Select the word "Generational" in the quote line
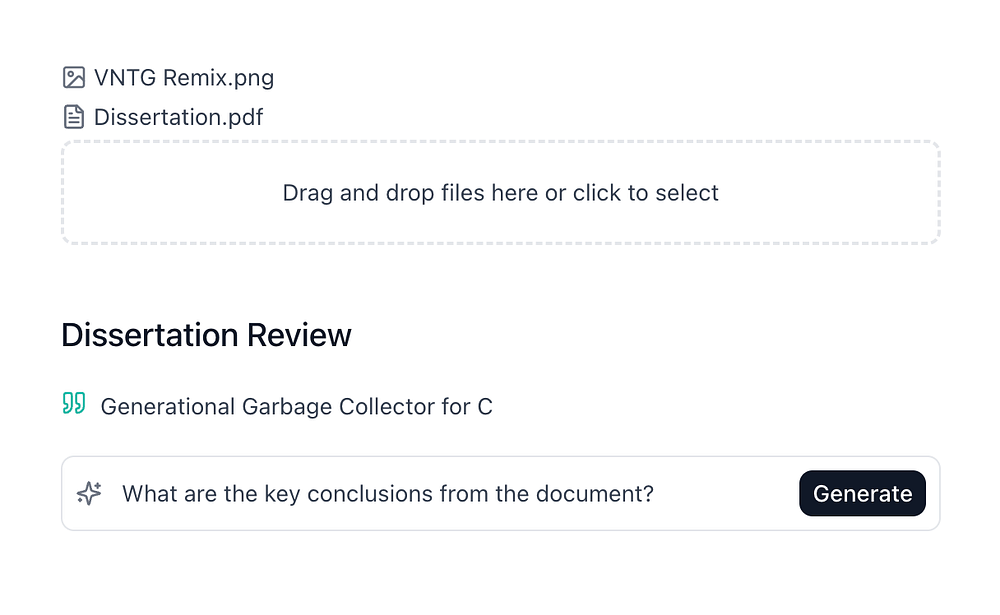 pyautogui.click(x=167, y=407)
